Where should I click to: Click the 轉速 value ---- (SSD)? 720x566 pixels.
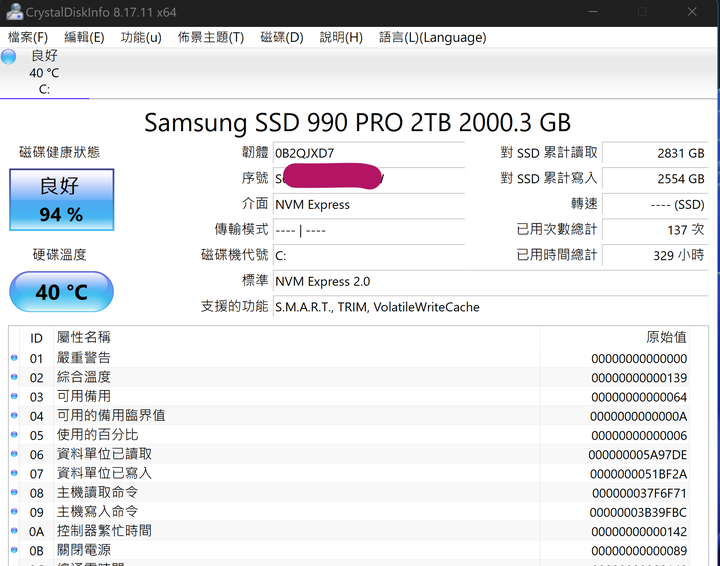[655, 204]
